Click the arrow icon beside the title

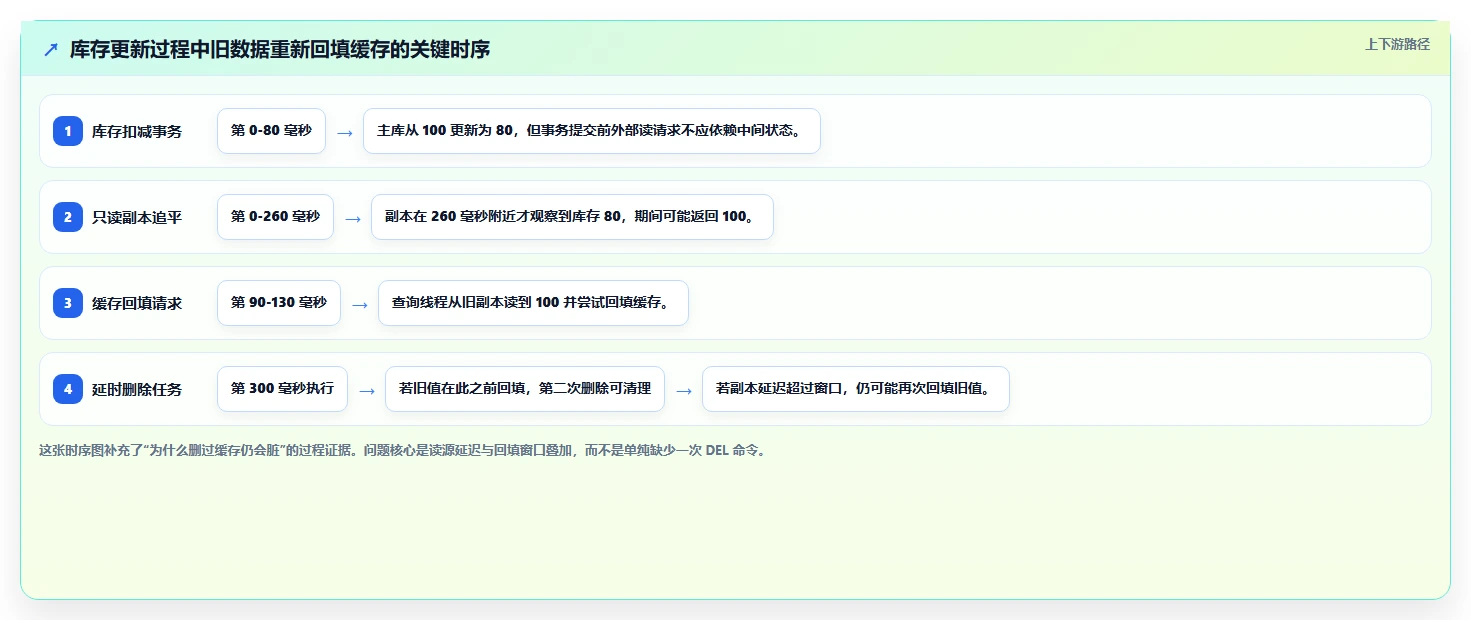point(51,49)
